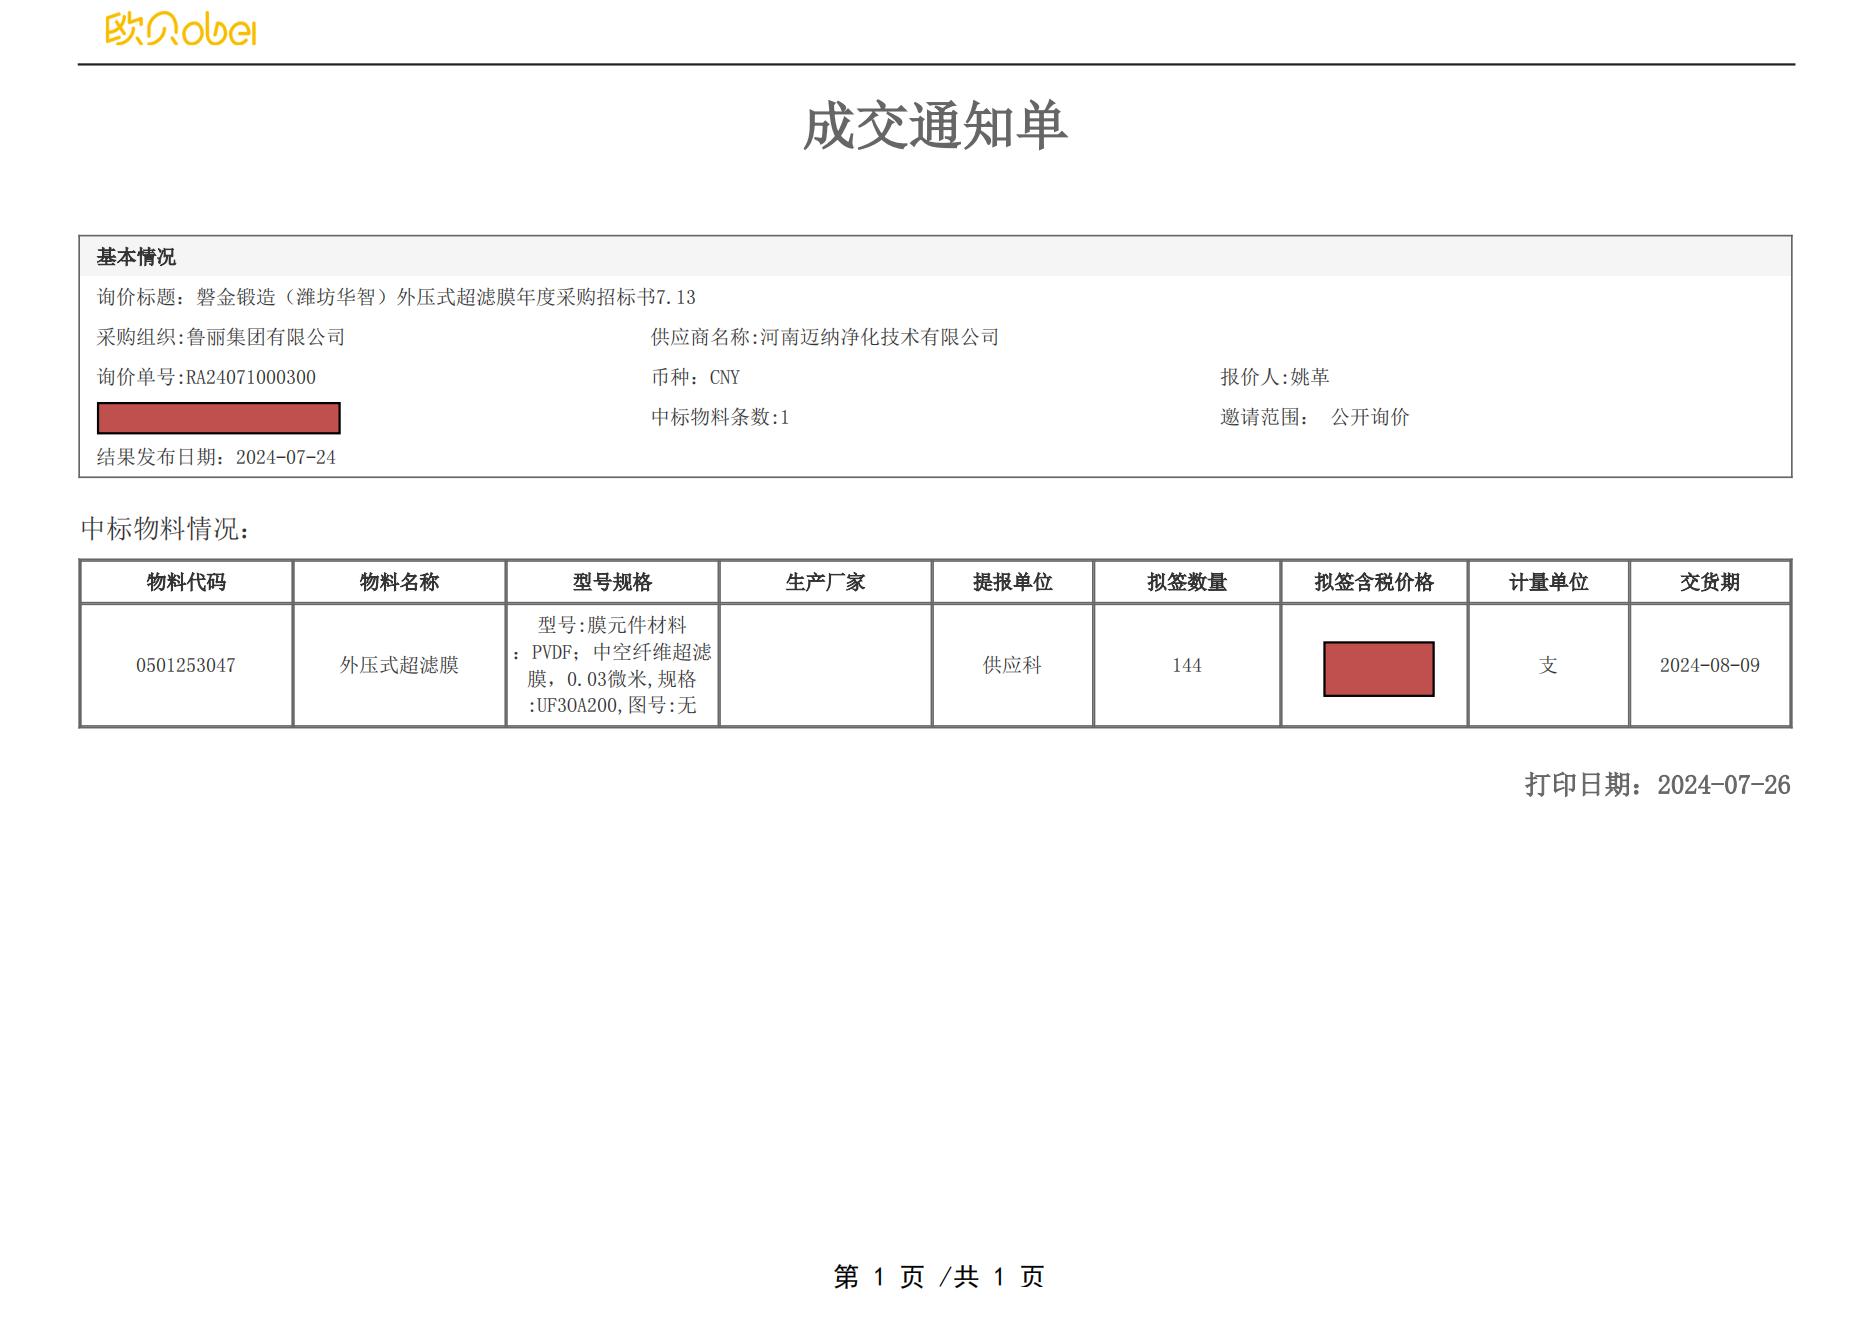Image resolution: width=1871 pixels, height=1322 pixels.
Task: Click the delivery date 2024-08-09
Action: [x=1709, y=665]
